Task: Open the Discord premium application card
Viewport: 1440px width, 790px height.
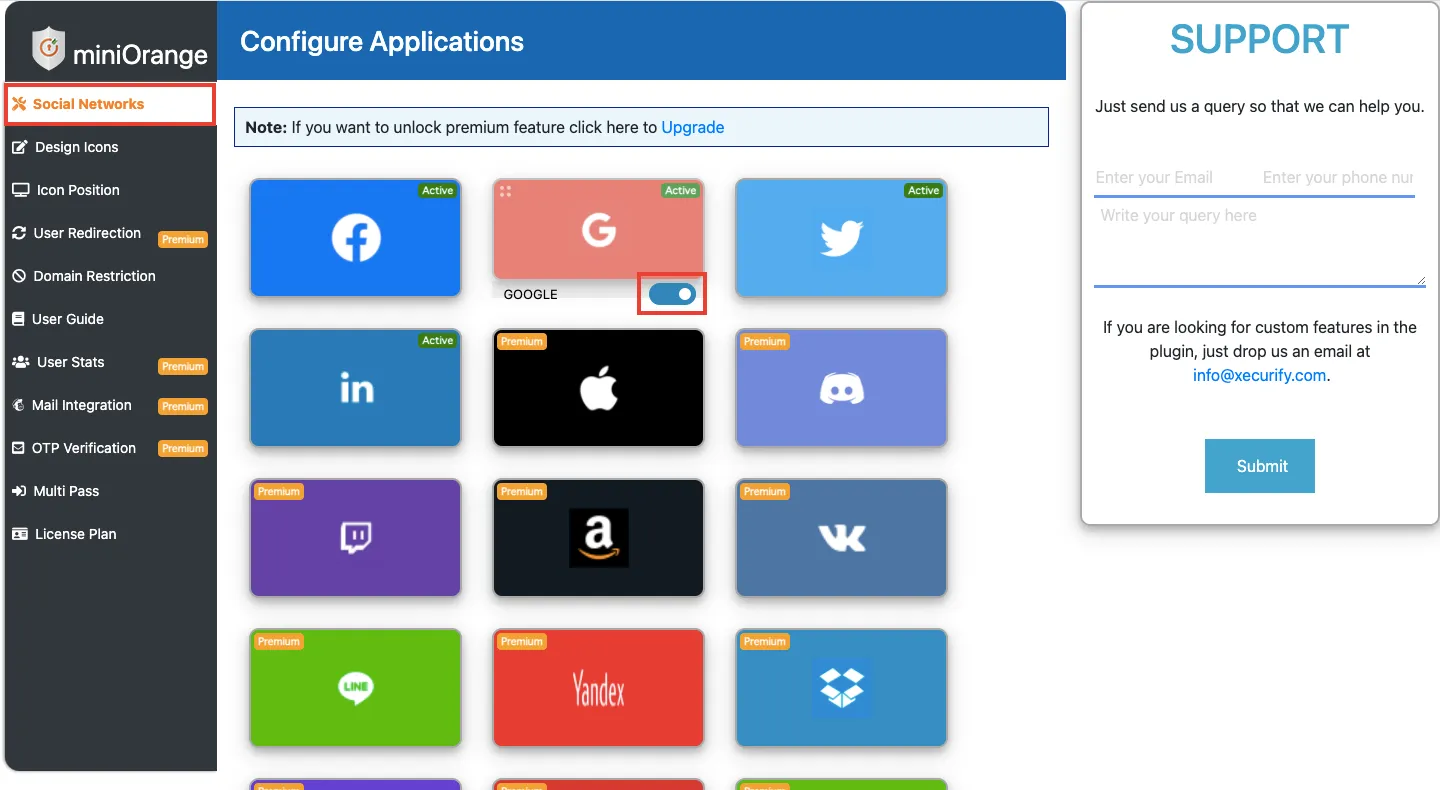Action: pyautogui.click(x=841, y=388)
